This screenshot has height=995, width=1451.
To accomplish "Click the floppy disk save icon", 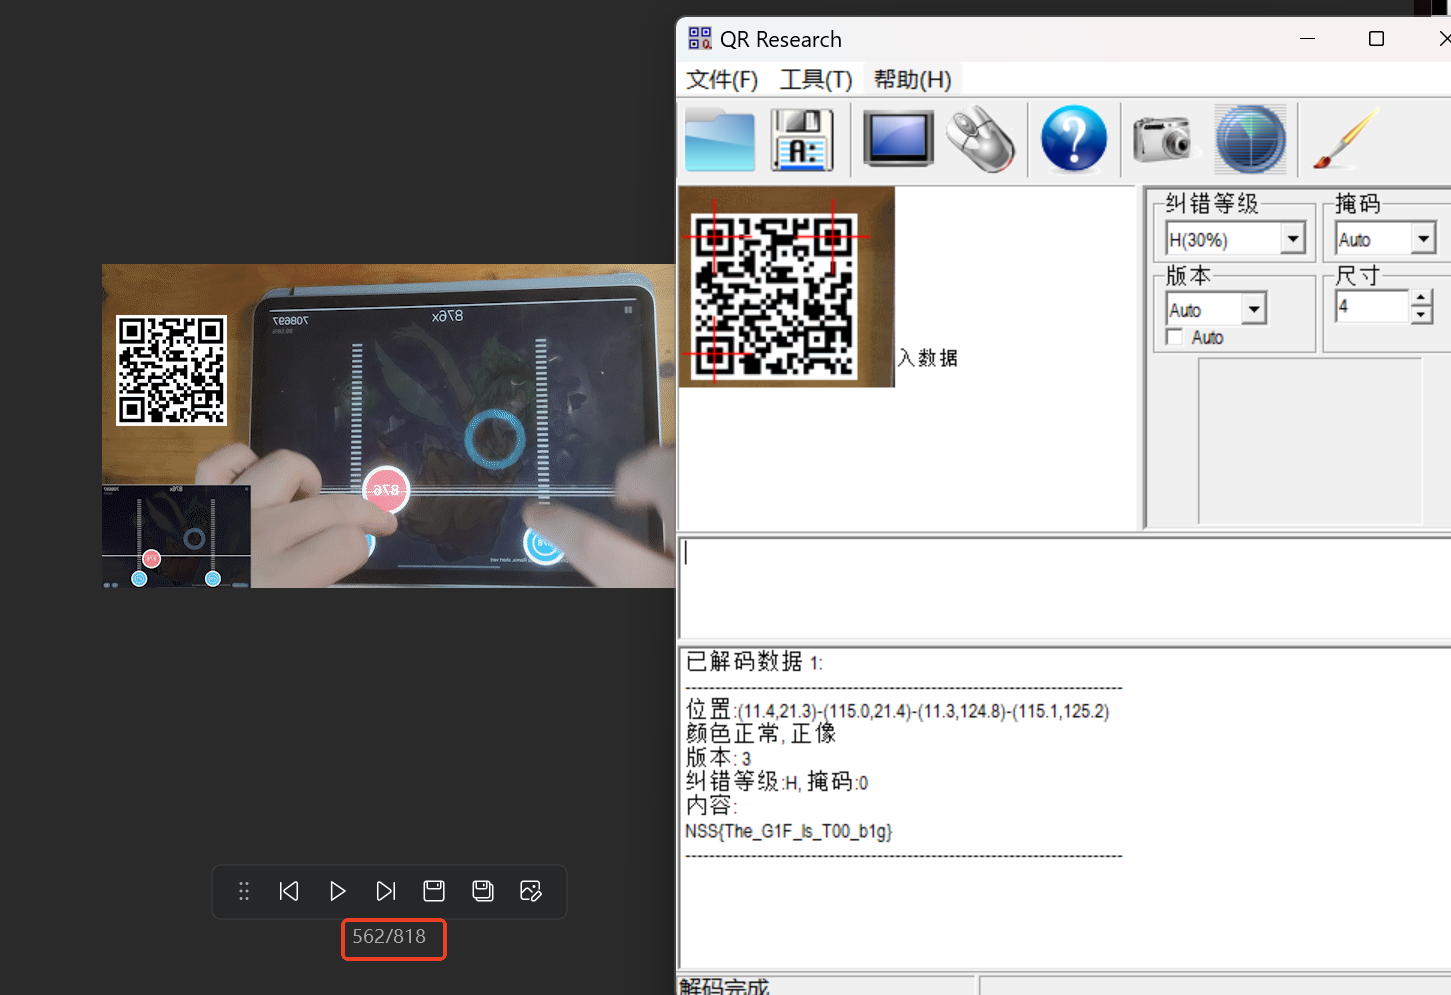I will (x=802, y=140).
